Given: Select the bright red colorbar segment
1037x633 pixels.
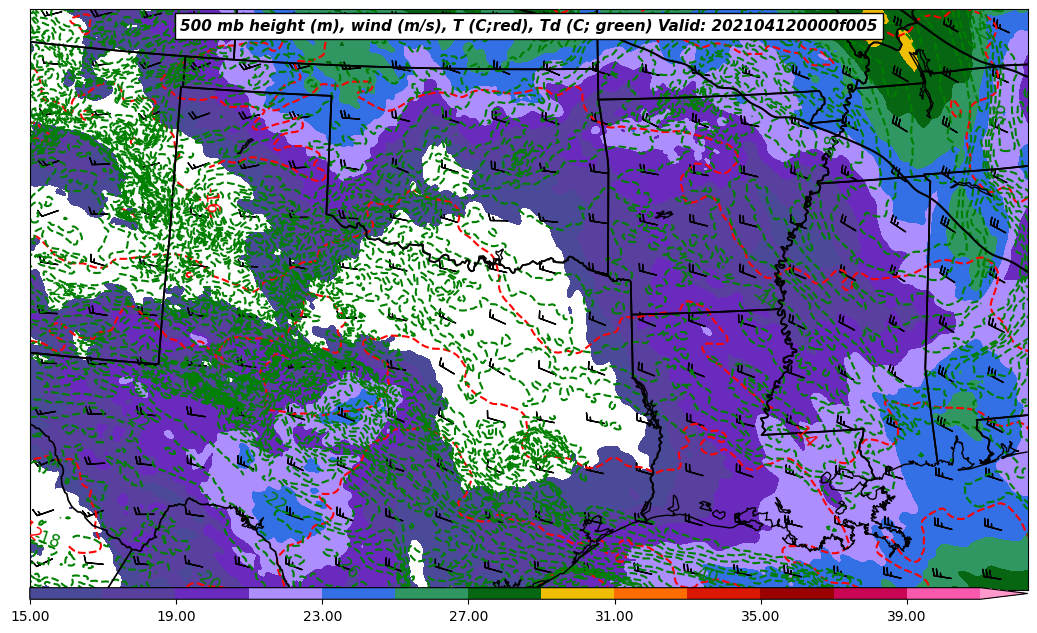Looking at the screenshot, I should tap(723, 593).
